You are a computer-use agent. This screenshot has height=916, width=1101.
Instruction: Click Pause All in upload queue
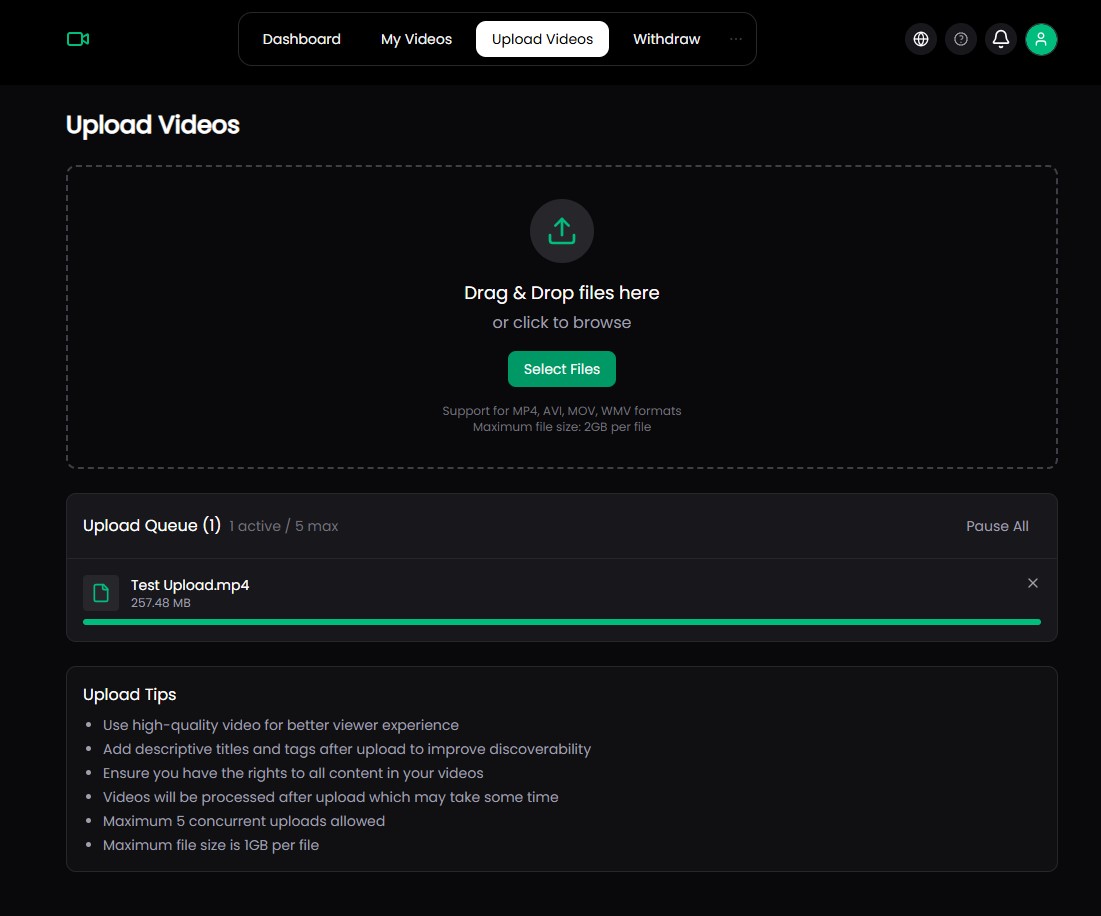click(997, 526)
